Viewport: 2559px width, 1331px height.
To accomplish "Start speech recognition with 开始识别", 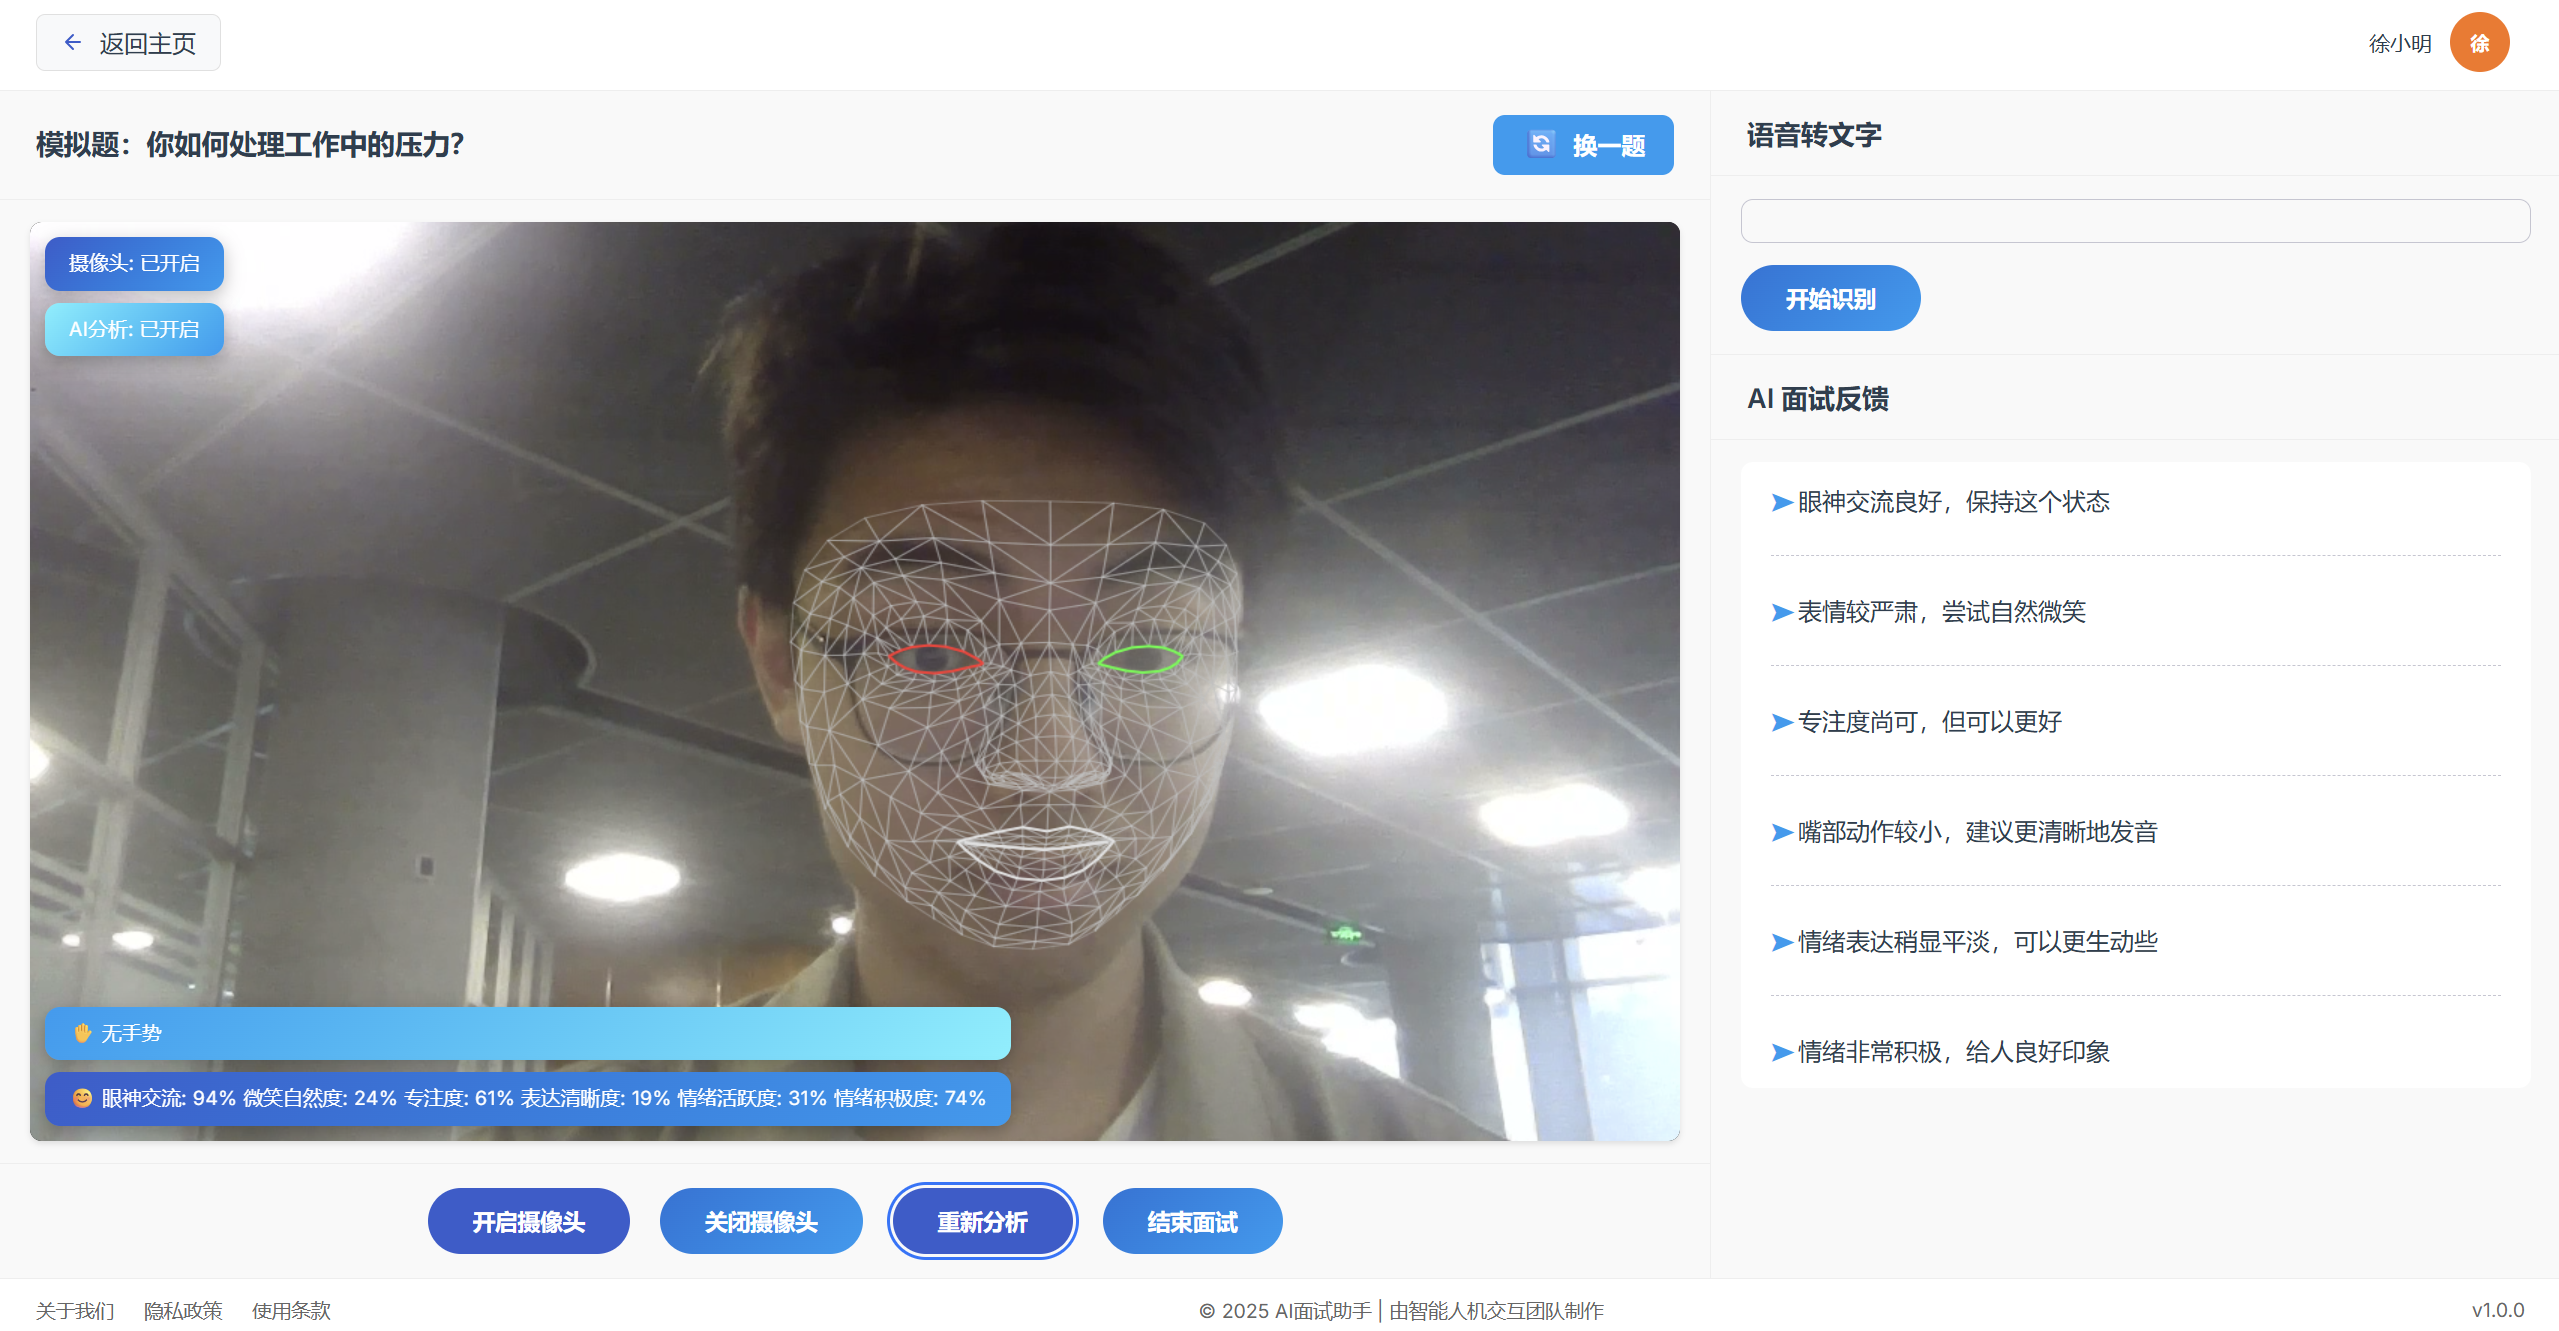I will [x=1829, y=298].
